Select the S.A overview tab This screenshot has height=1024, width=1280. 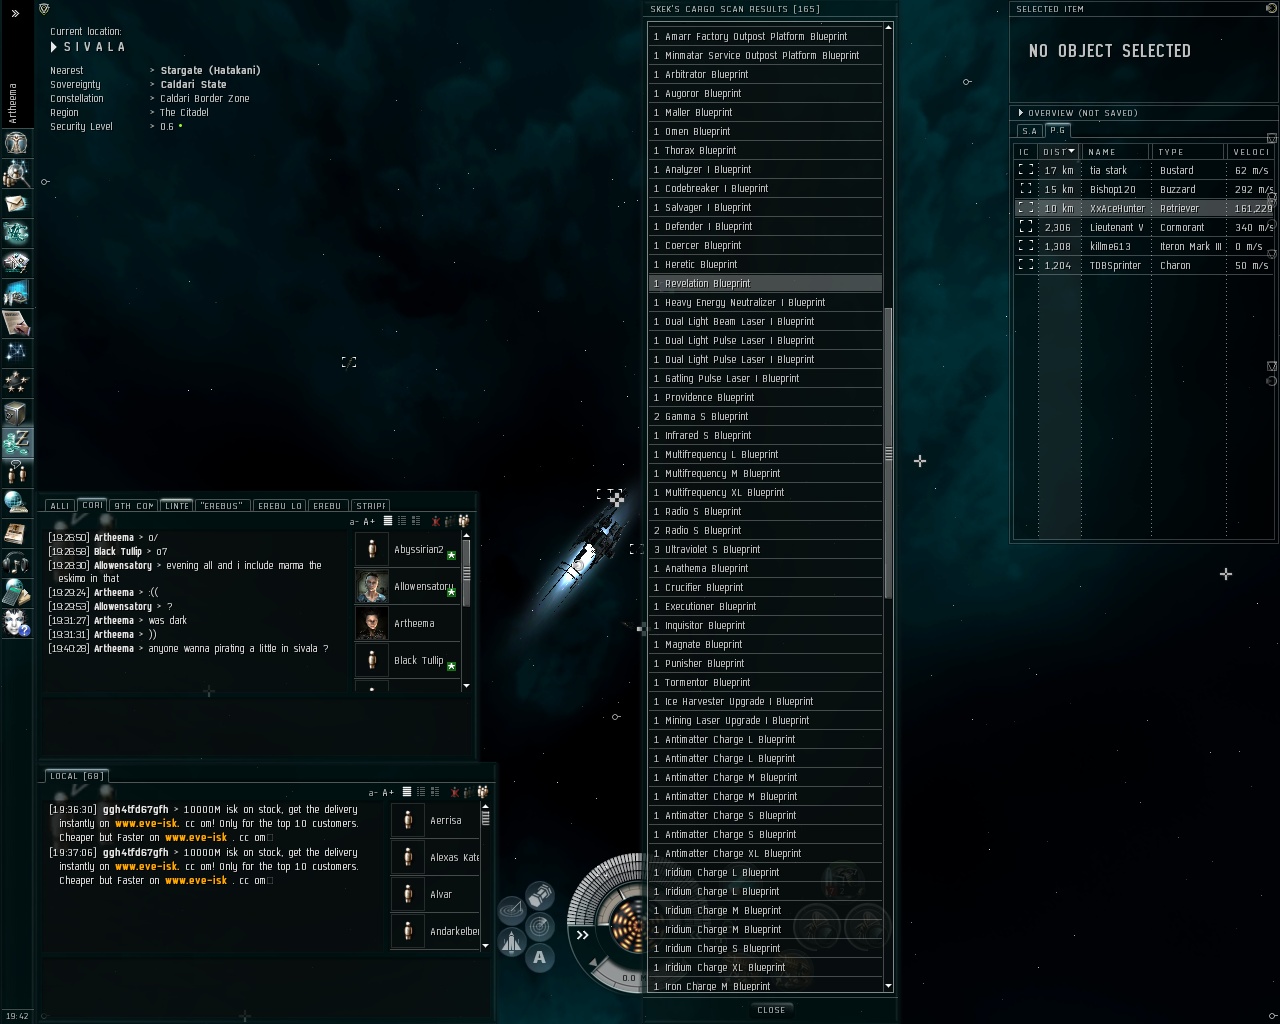pyautogui.click(x=1030, y=131)
